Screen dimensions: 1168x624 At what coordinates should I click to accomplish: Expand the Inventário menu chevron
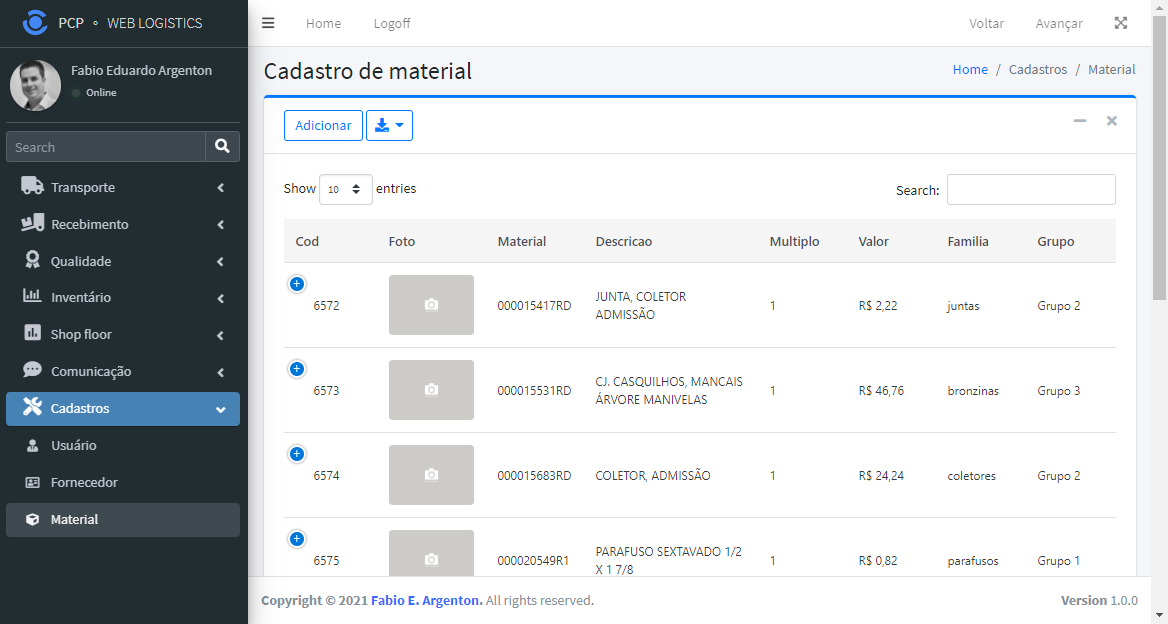click(220, 299)
